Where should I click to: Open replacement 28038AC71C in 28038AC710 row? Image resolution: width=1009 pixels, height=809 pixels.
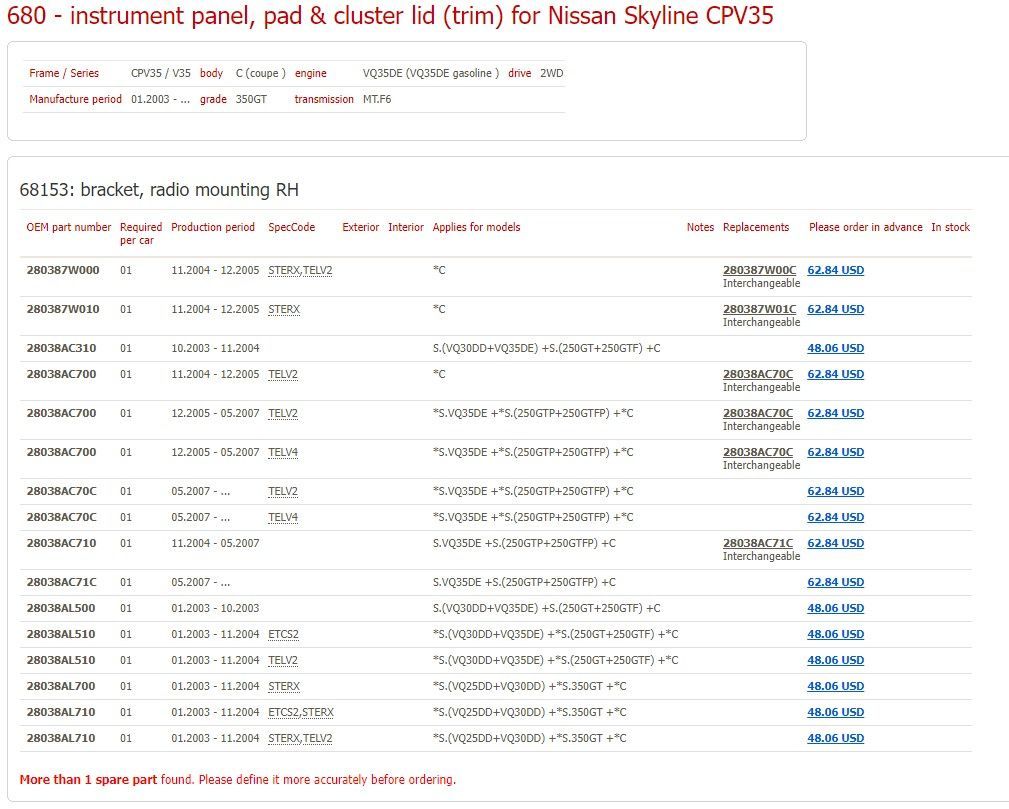(757, 543)
